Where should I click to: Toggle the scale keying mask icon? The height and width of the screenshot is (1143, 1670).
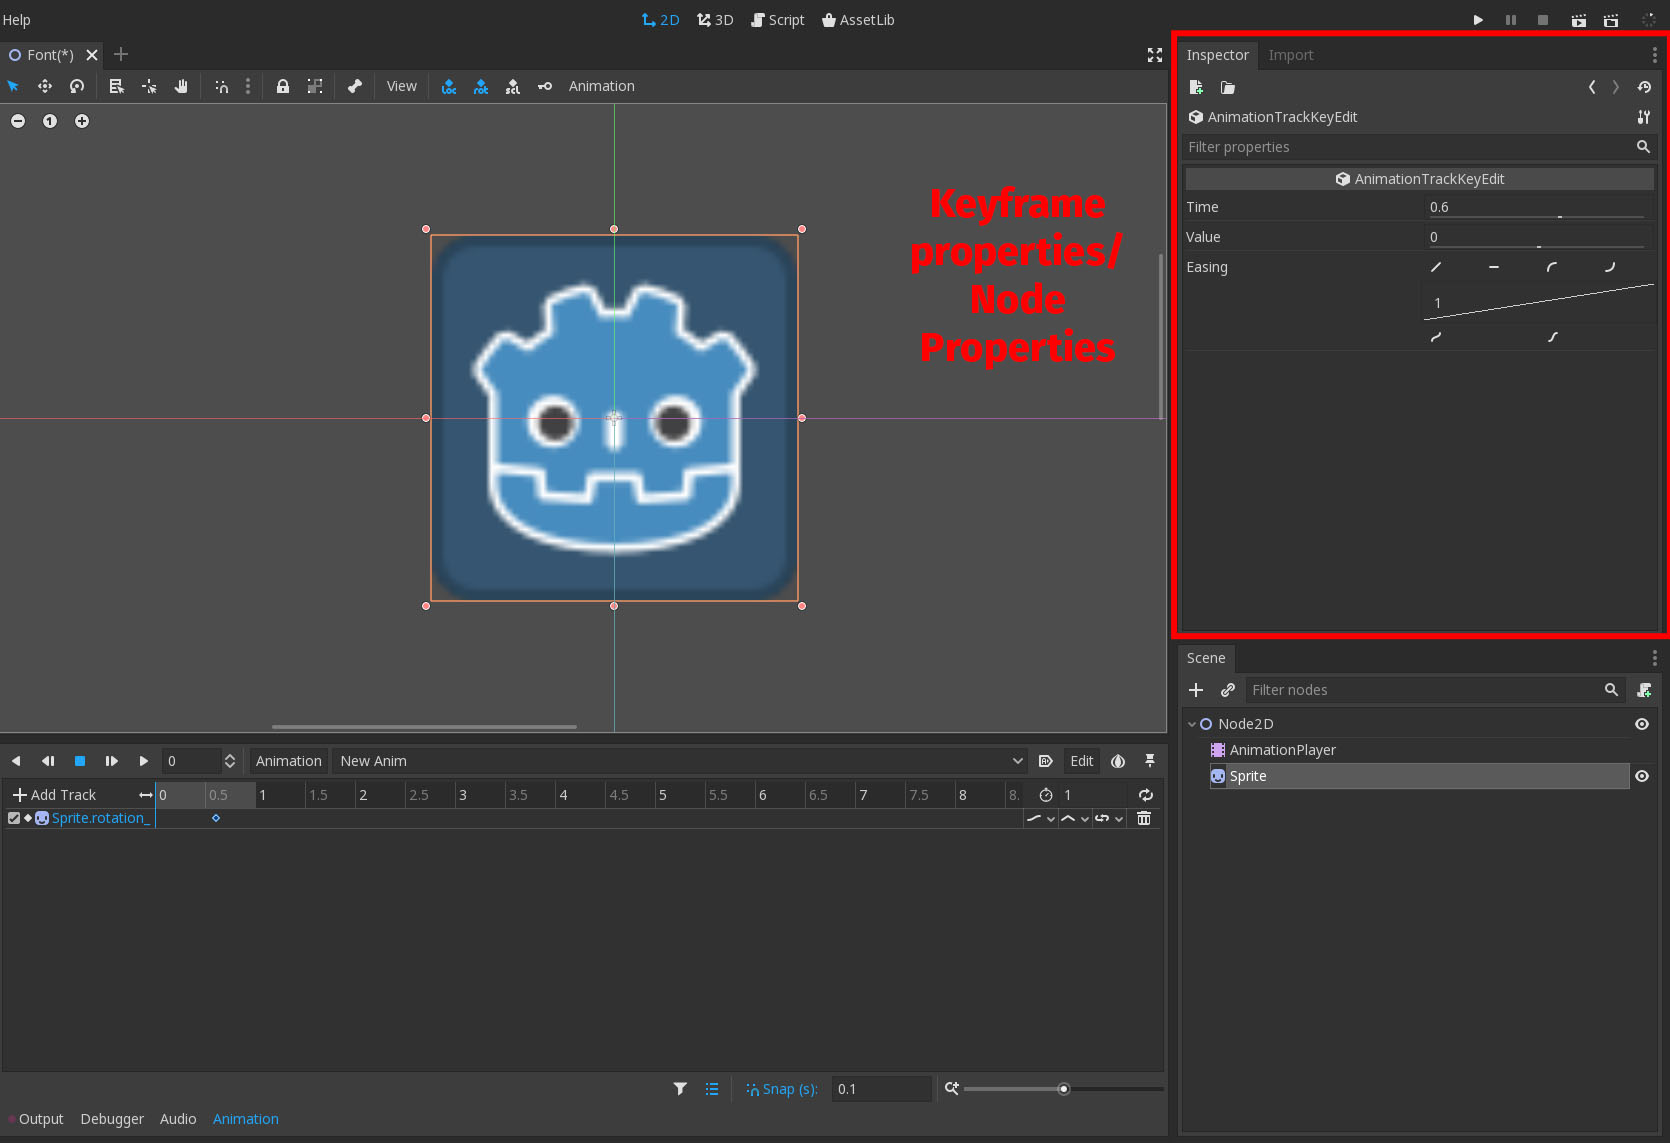tap(513, 86)
